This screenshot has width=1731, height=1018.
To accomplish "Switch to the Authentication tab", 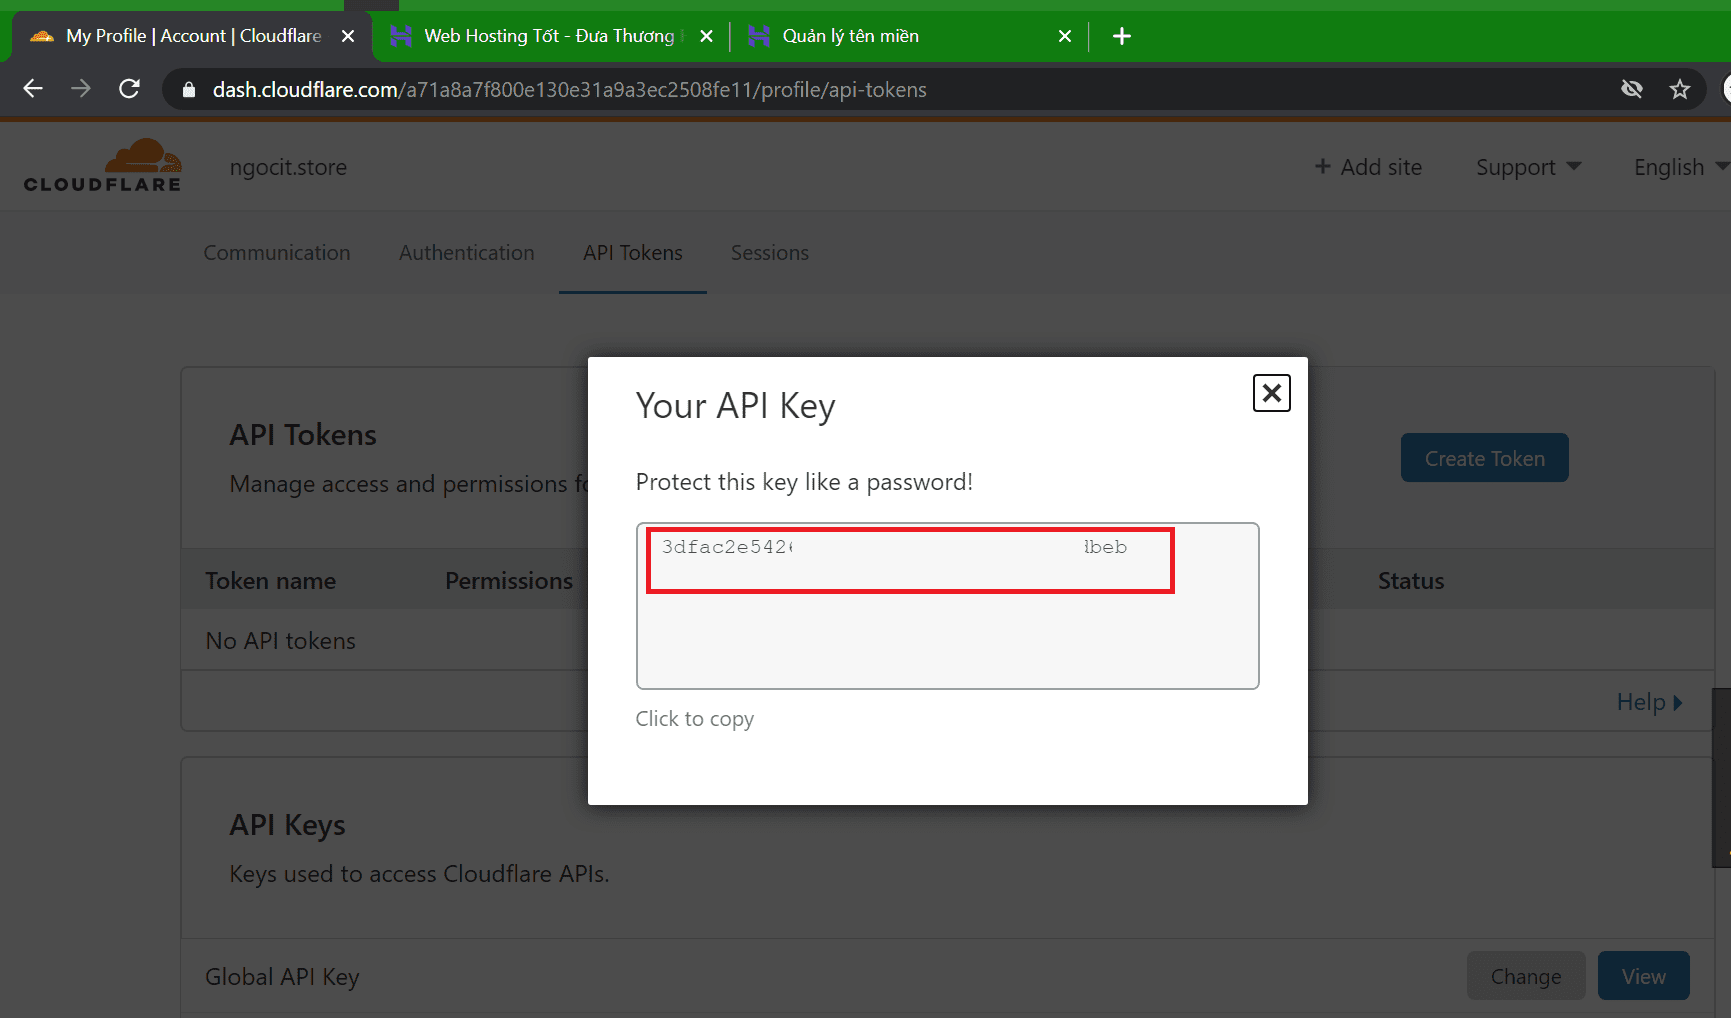I will click(466, 253).
